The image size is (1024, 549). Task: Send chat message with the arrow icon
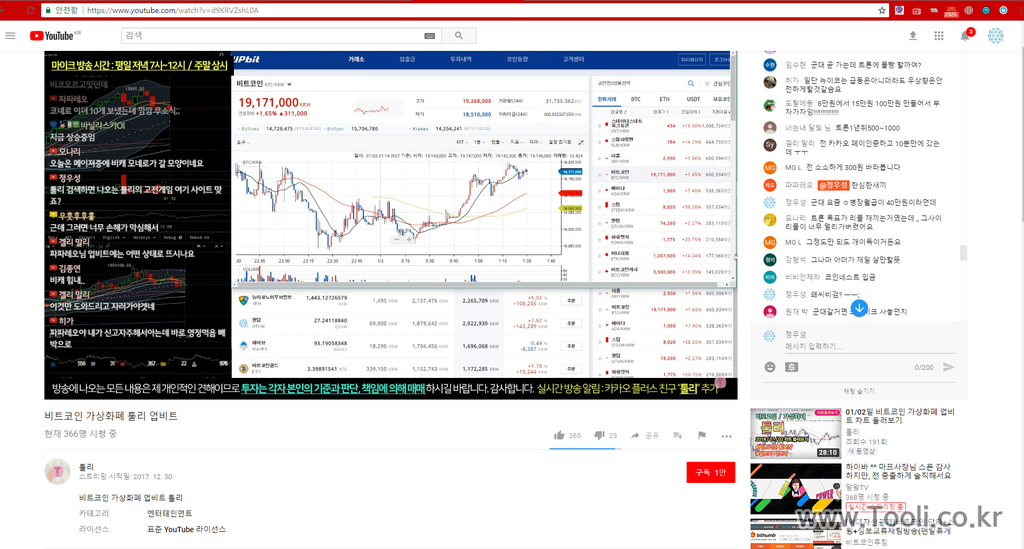[x=948, y=367]
